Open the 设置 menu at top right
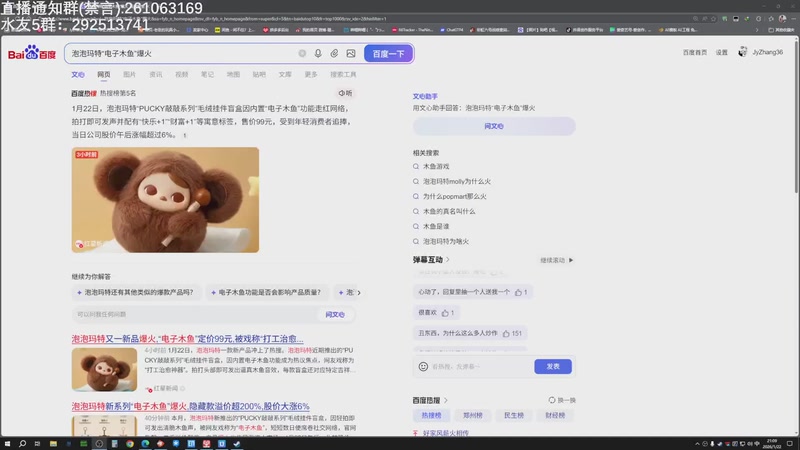This screenshot has width=800, height=450. click(x=721, y=53)
